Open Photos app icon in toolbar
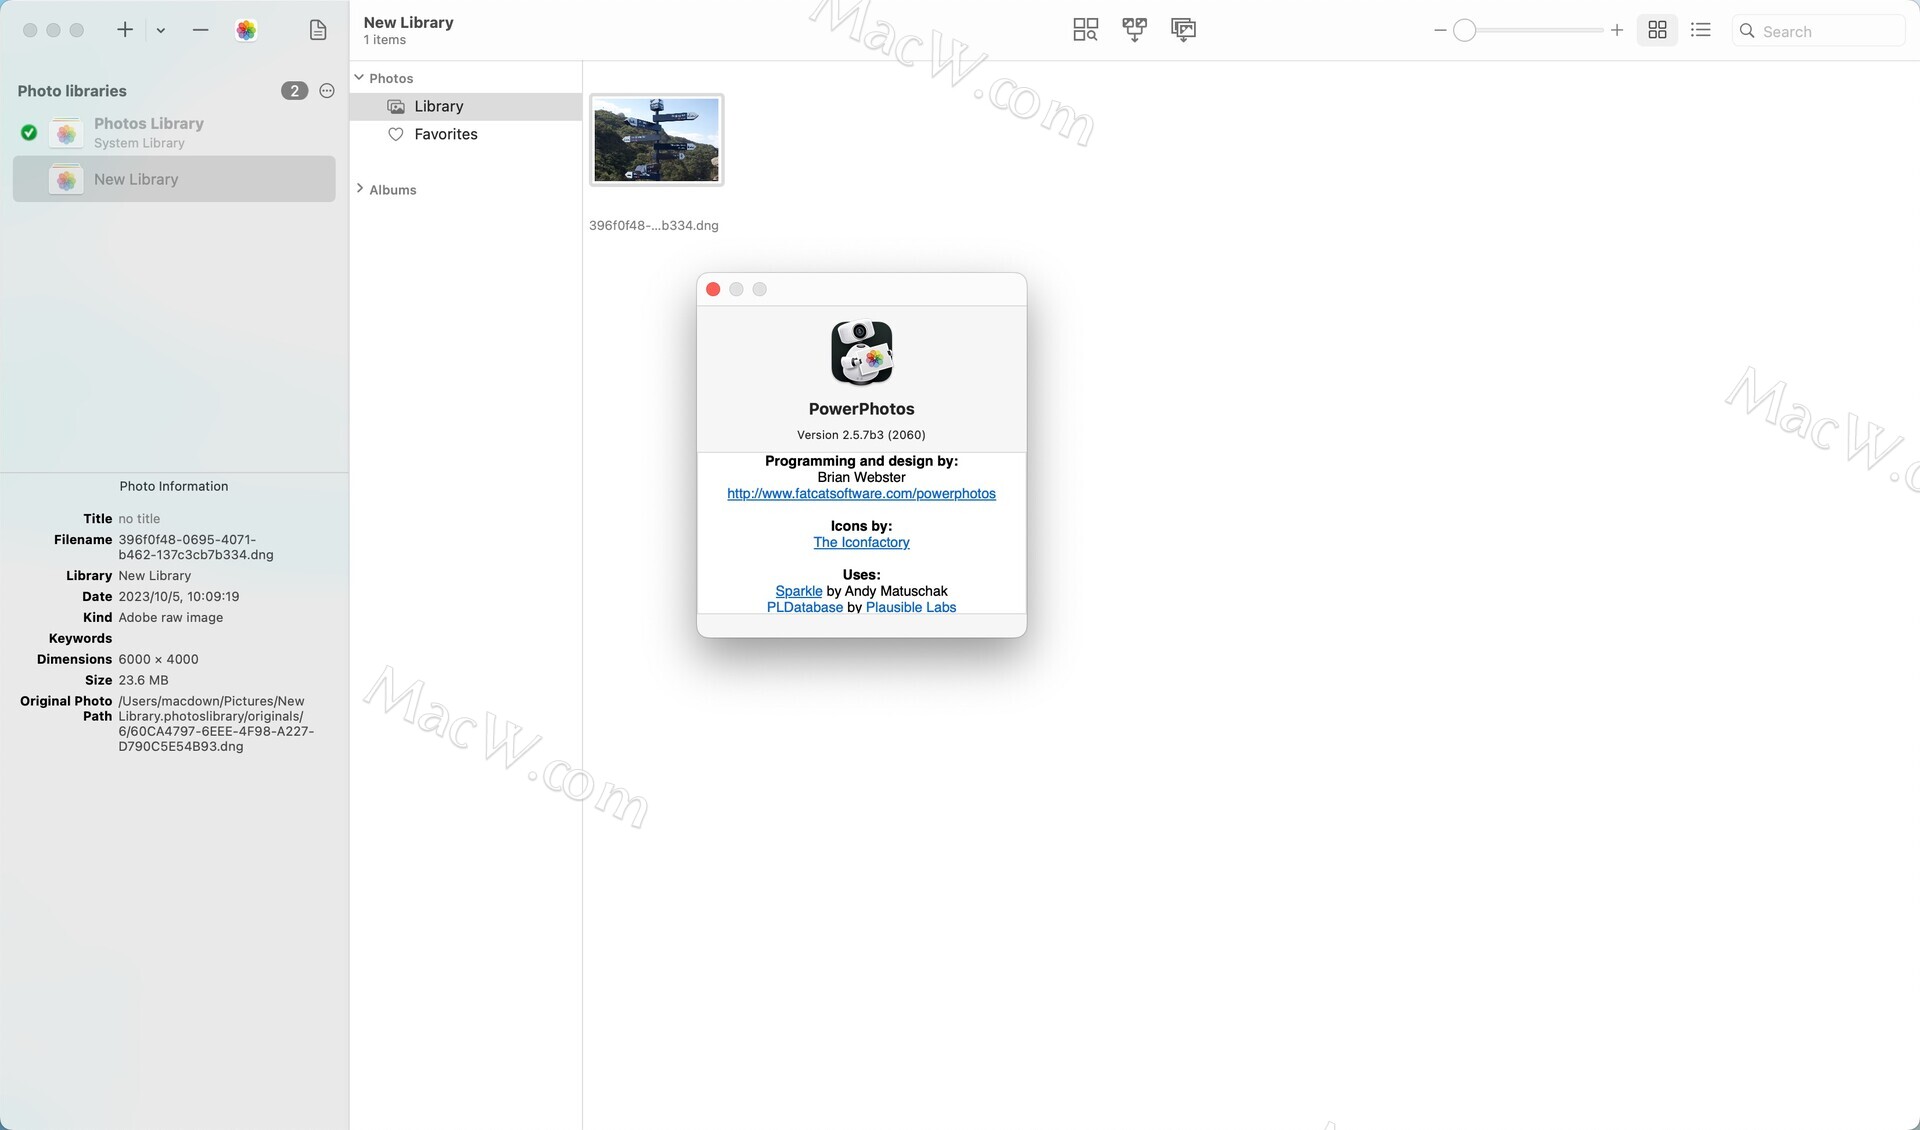The image size is (1920, 1130). pos(246,30)
